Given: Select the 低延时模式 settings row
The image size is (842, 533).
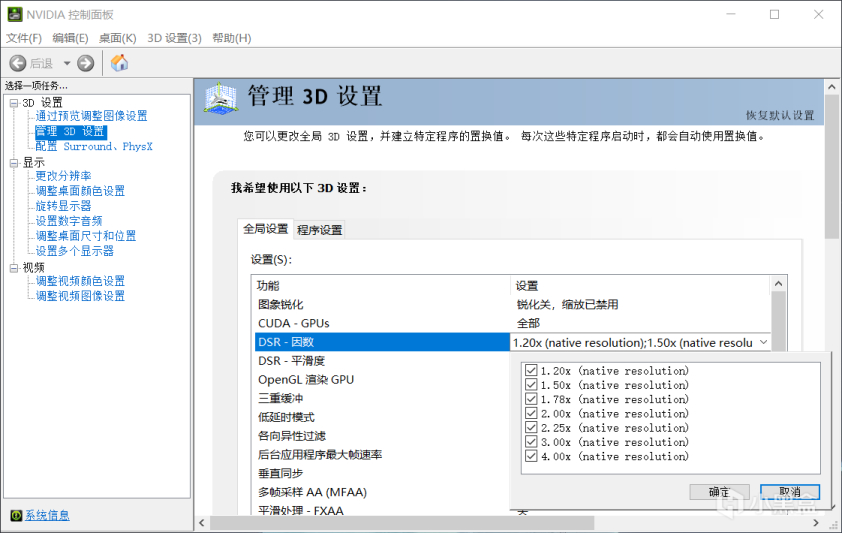Looking at the screenshot, I should point(381,417).
